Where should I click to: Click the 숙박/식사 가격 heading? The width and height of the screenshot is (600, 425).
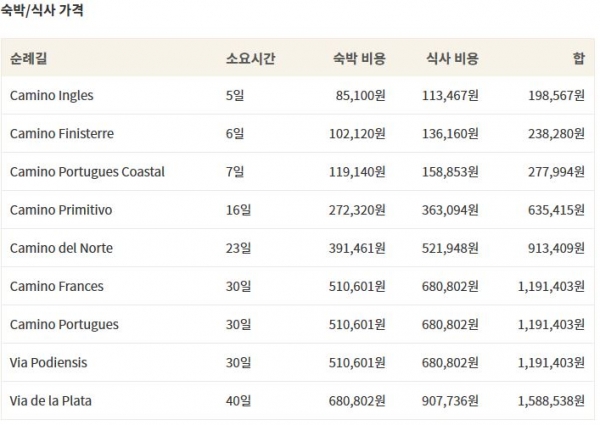pos(42,12)
